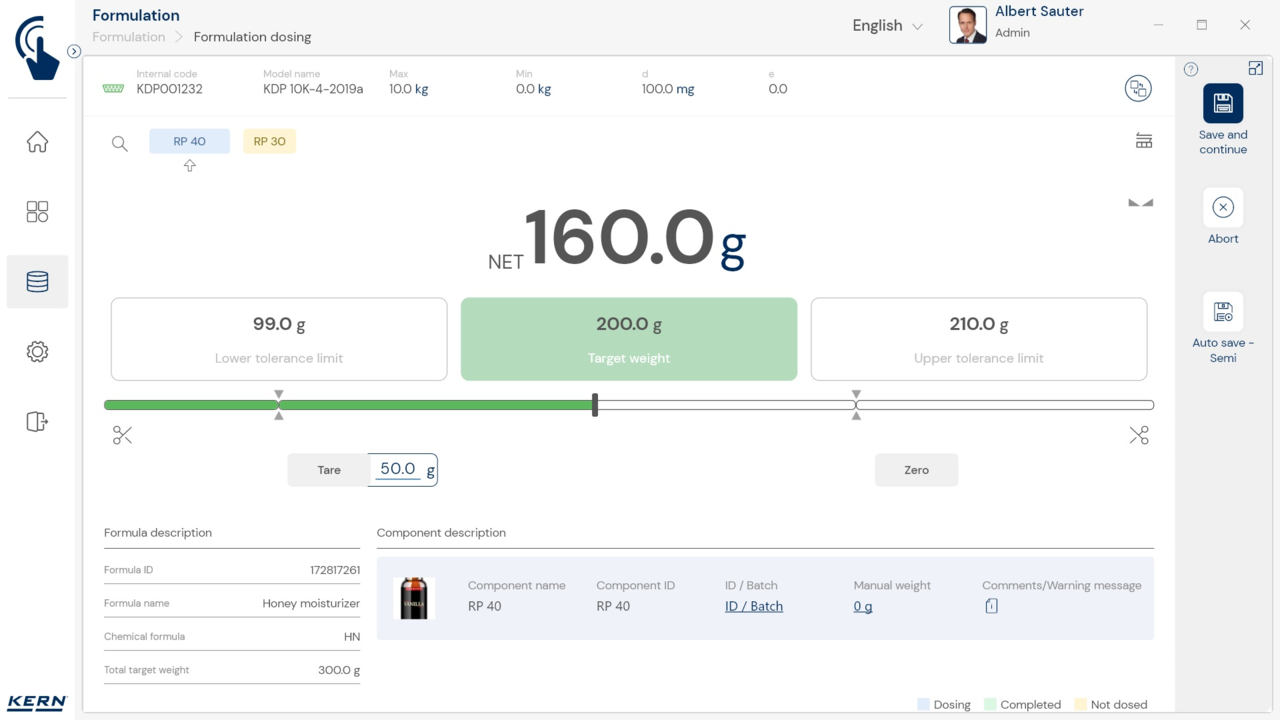Abort the formulation dosing
1280x720 pixels.
[x=1222, y=208]
